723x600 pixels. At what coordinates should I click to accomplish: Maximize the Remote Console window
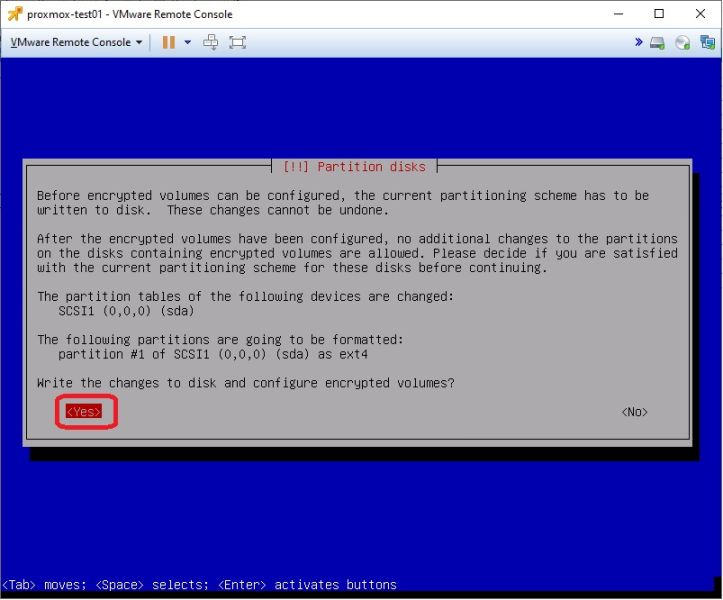coord(659,14)
